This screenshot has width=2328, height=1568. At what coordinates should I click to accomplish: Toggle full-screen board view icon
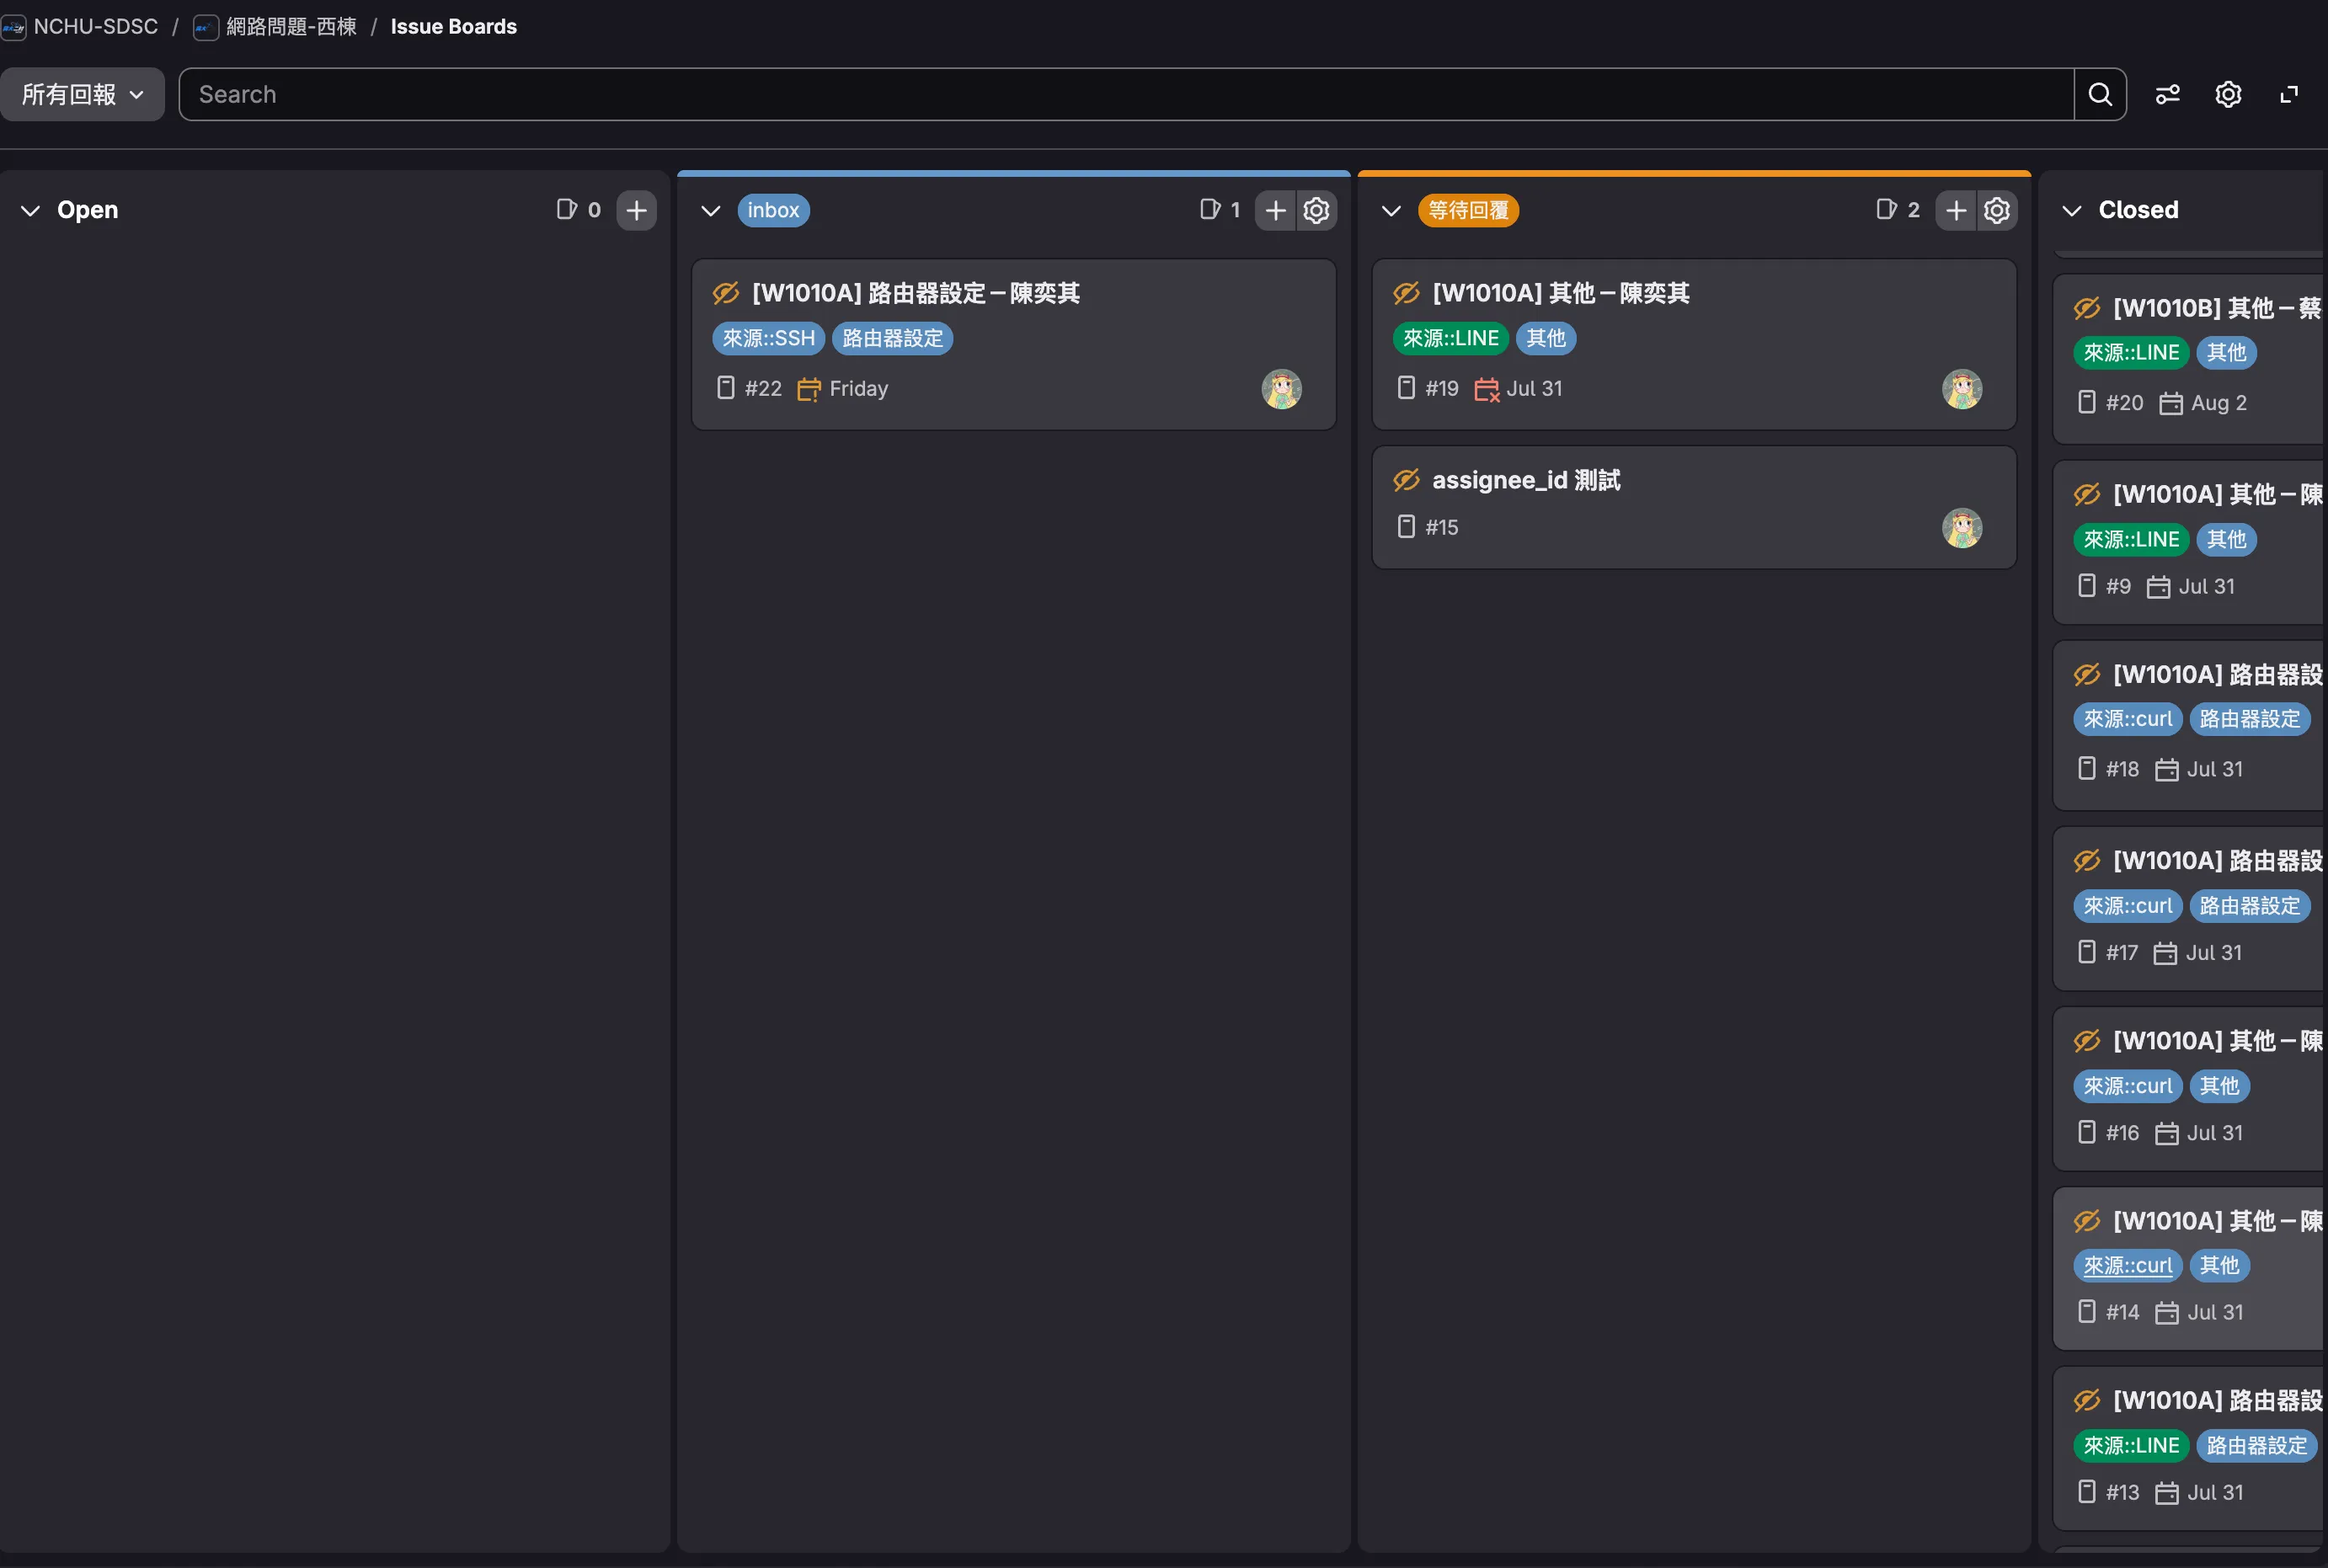click(2289, 94)
